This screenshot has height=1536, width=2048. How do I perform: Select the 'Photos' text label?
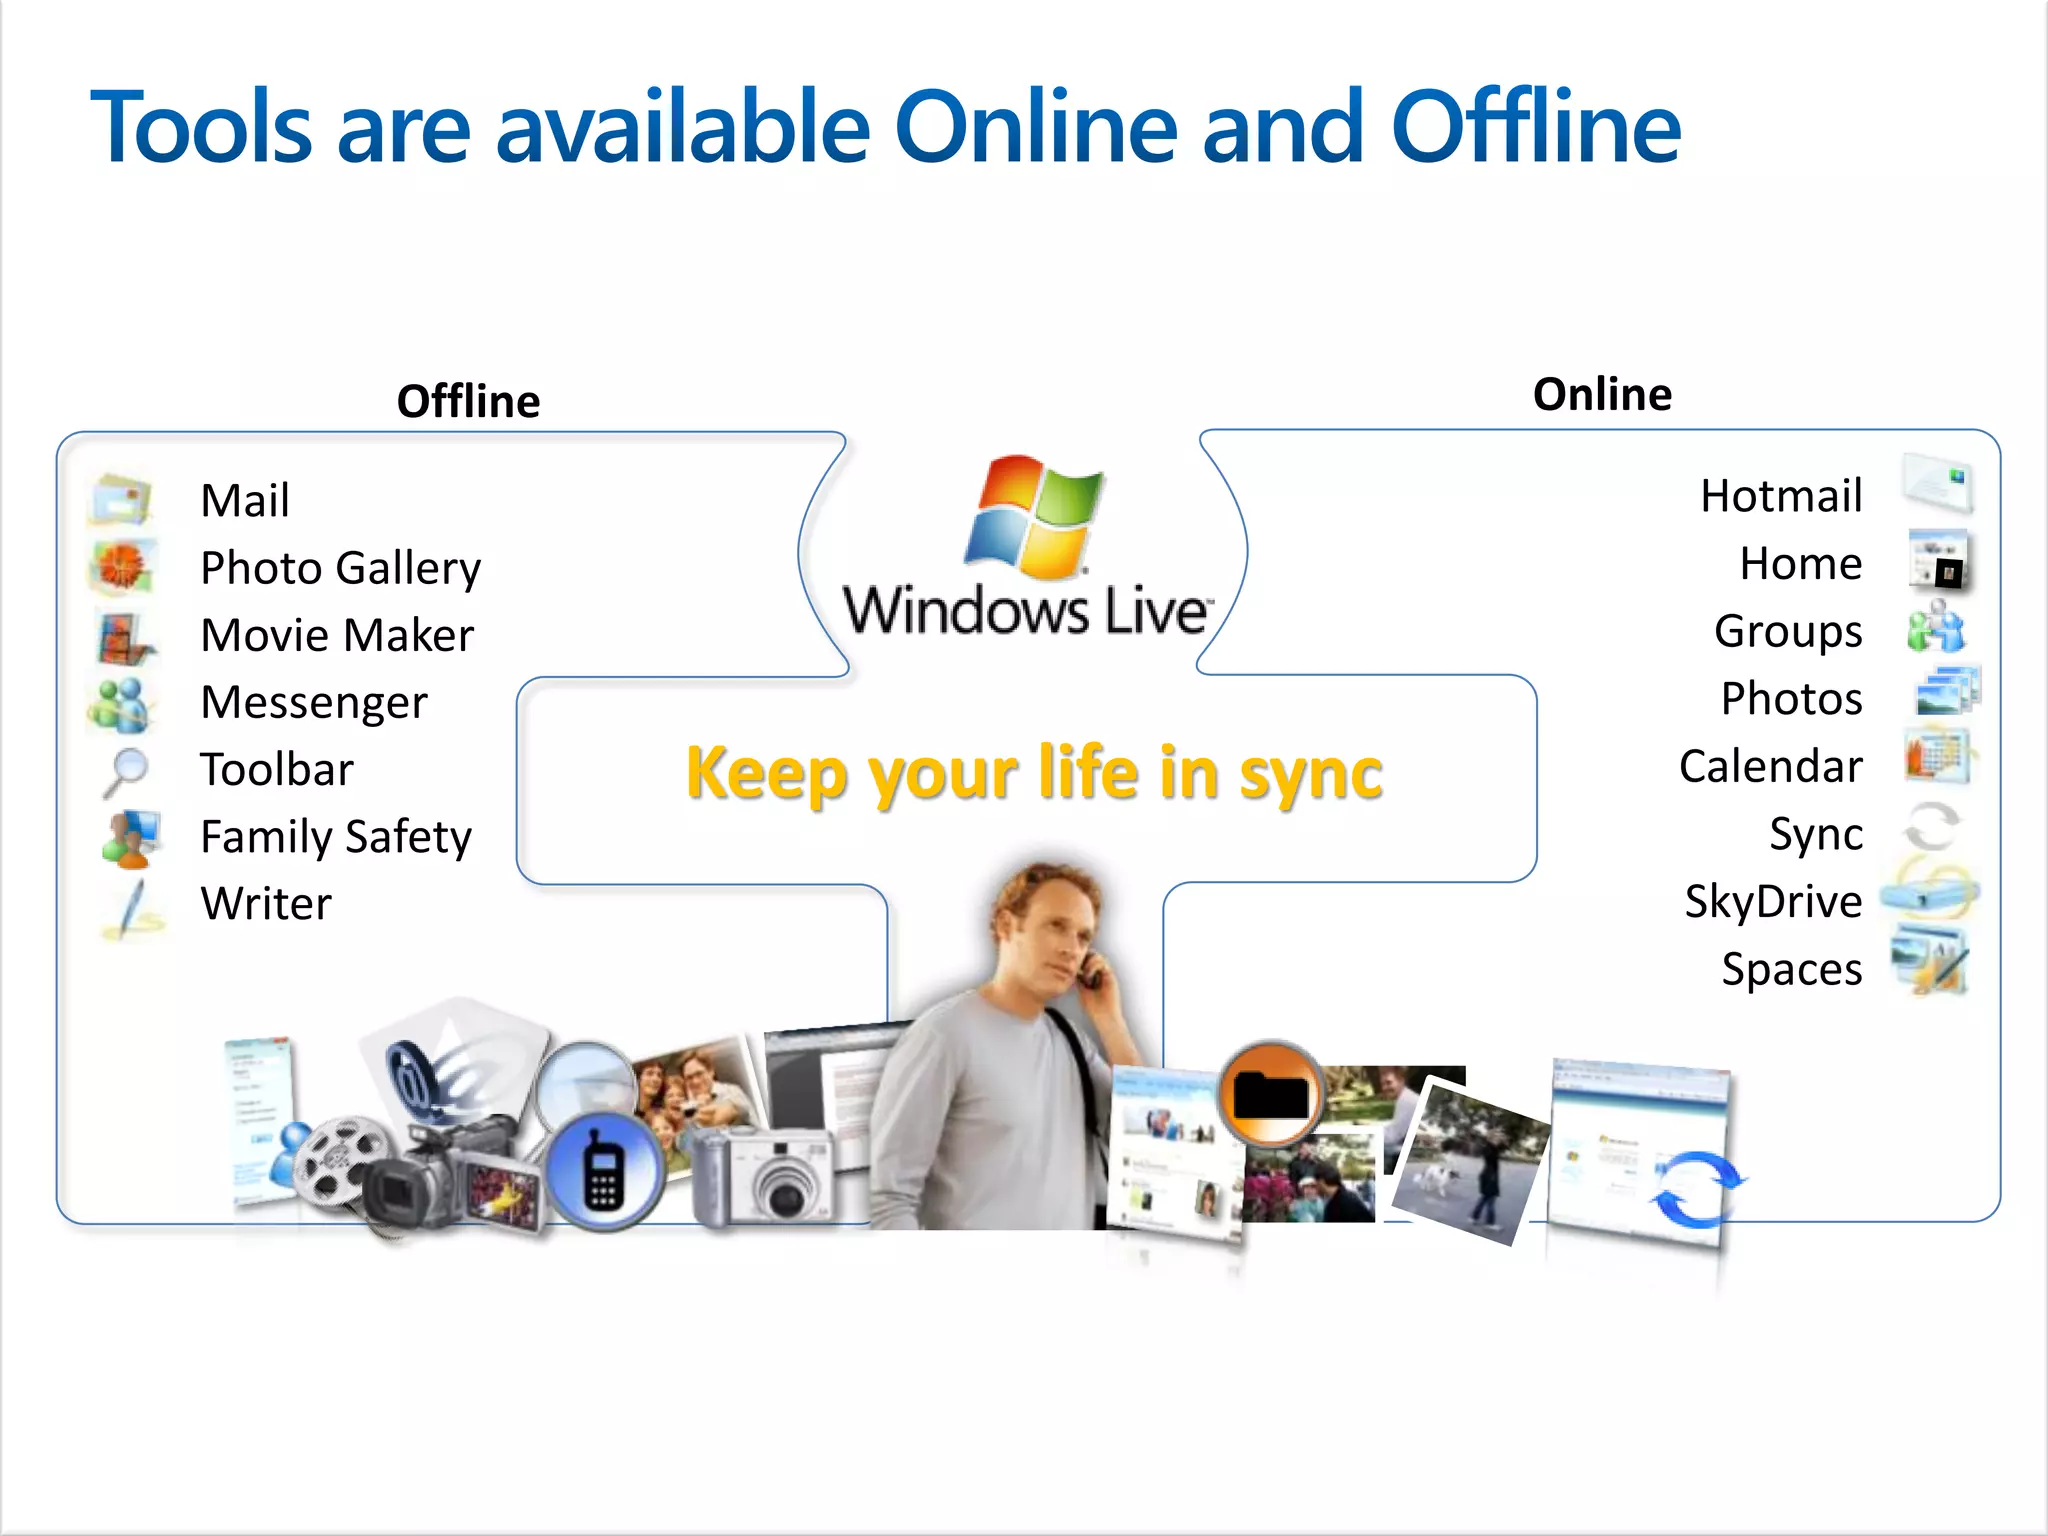(1792, 698)
